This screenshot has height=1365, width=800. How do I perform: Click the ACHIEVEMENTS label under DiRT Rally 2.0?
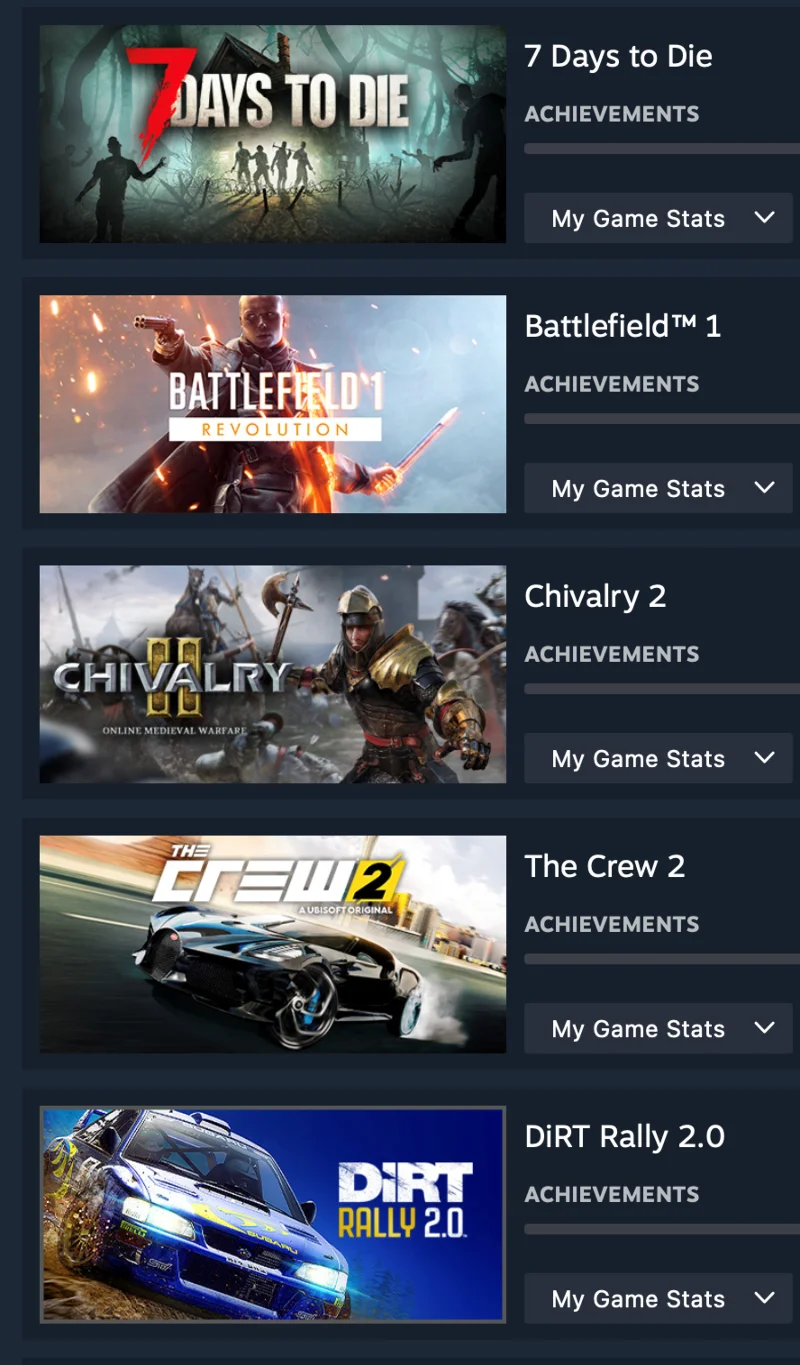[612, 1194]
